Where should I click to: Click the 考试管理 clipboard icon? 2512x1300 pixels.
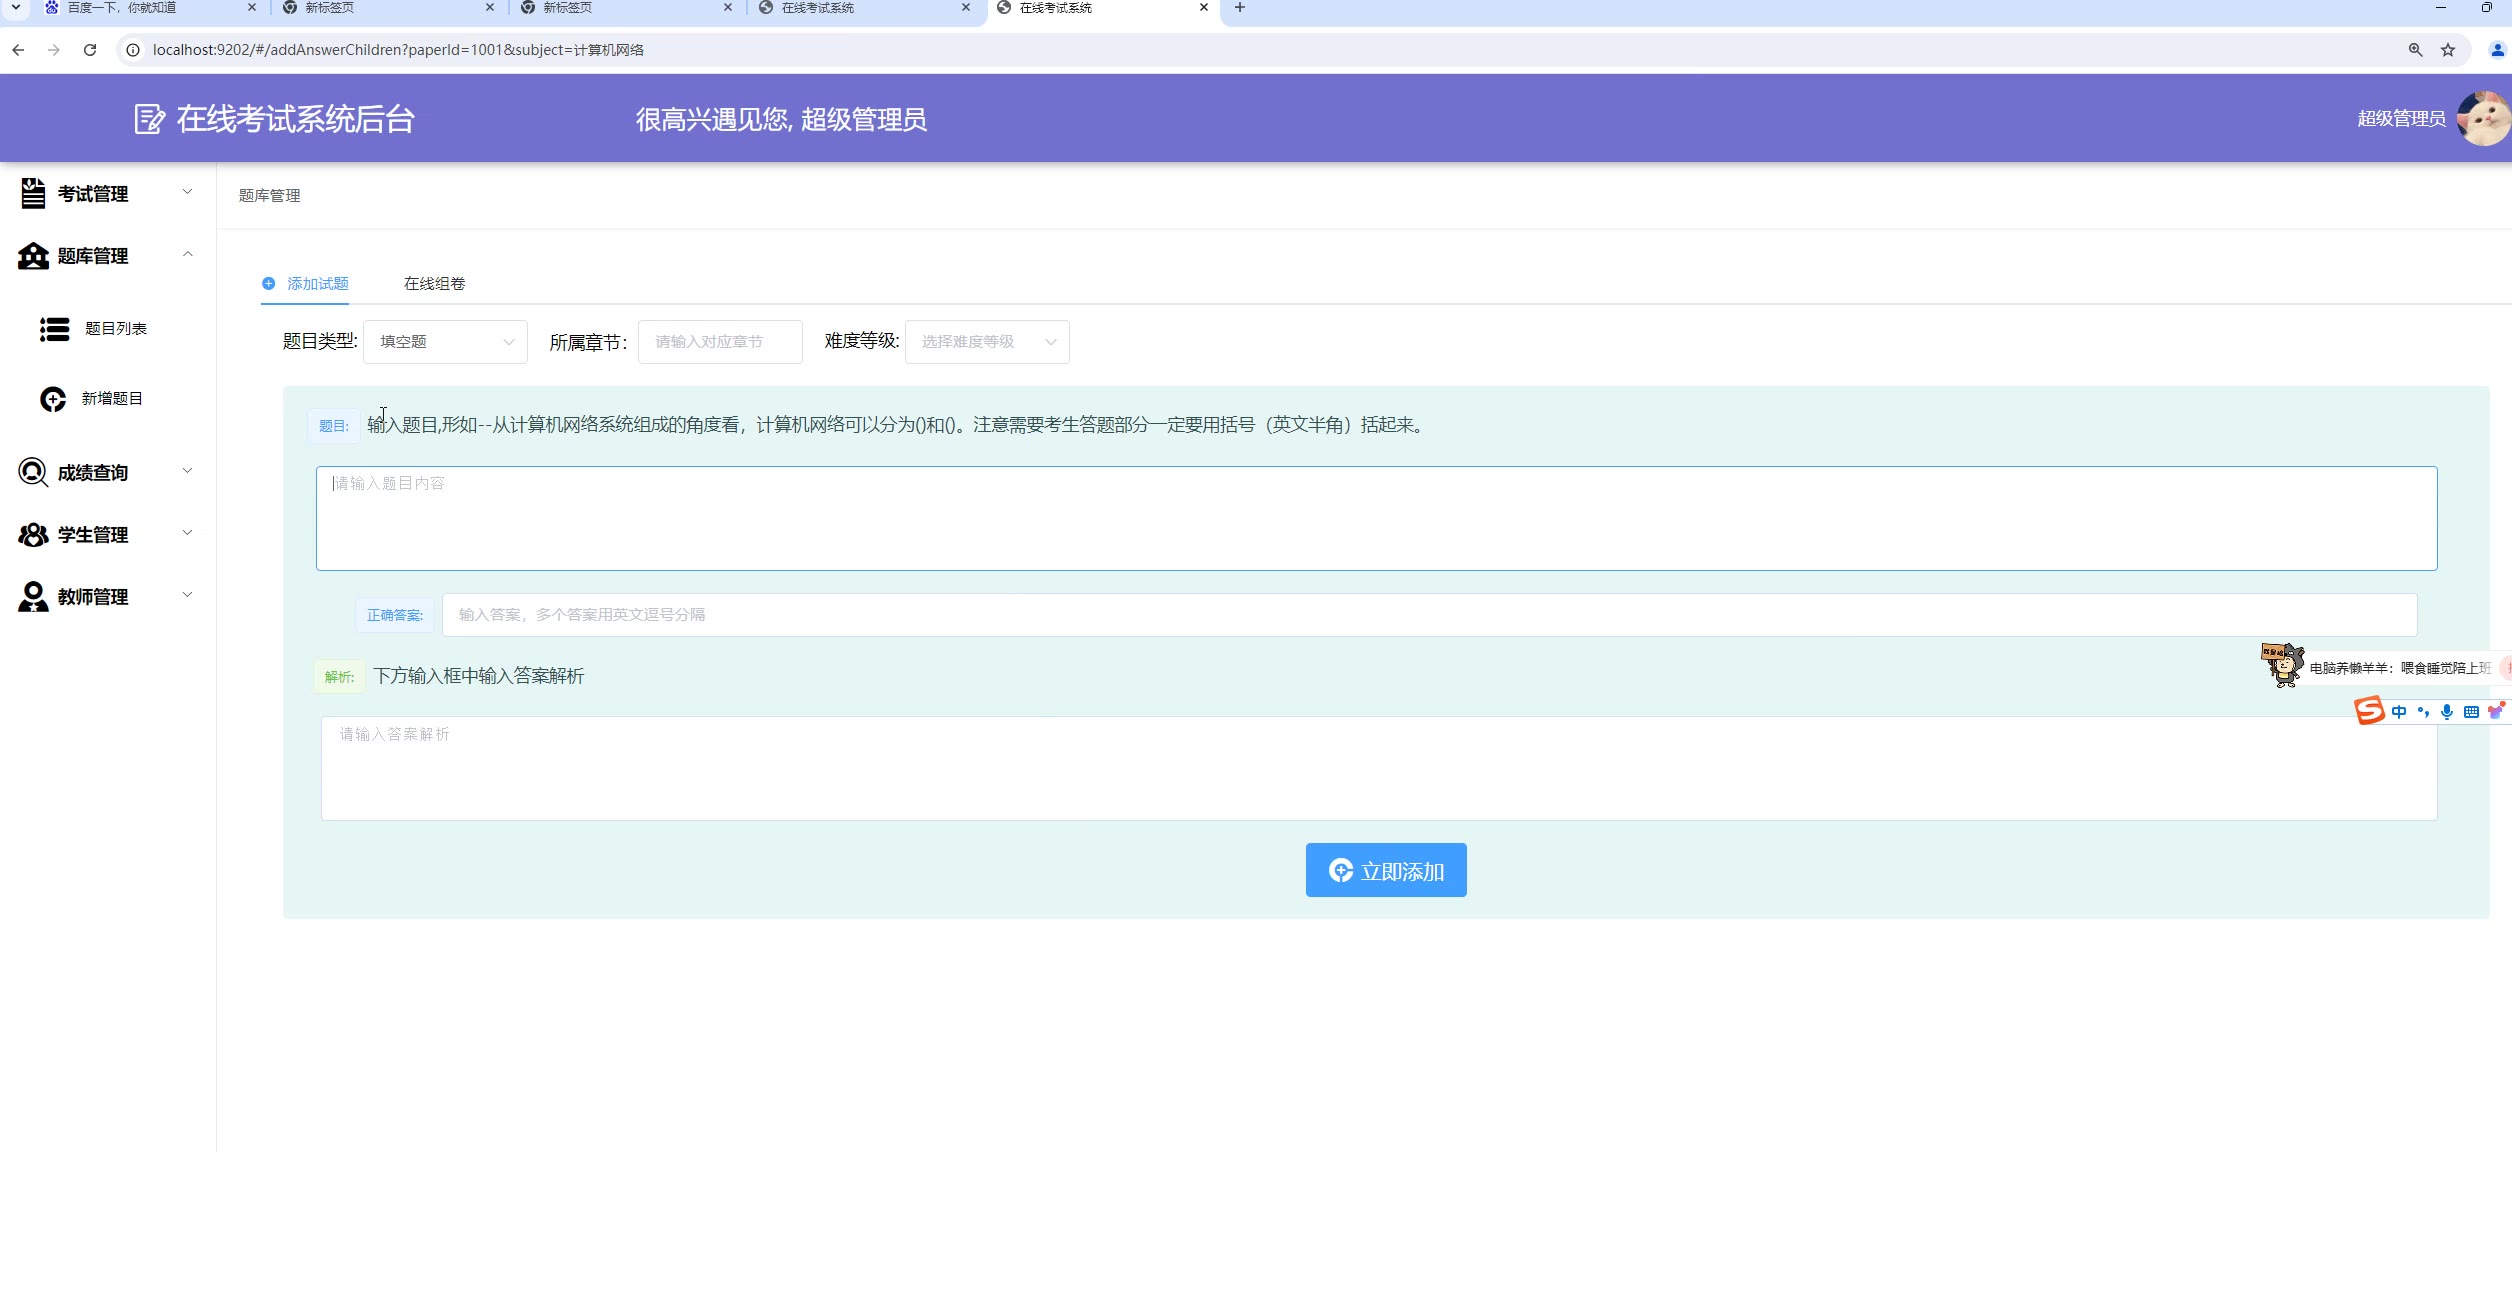tap(33, 193)
